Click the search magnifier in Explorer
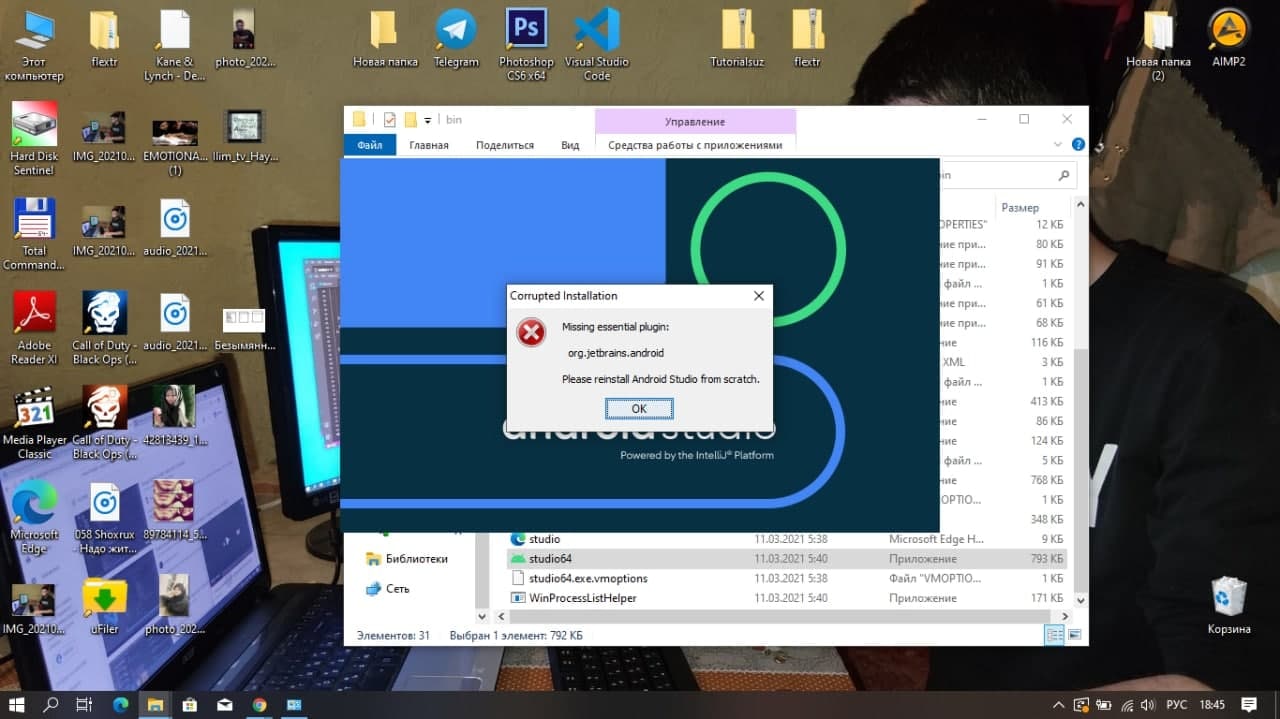 coord(1064,175)
